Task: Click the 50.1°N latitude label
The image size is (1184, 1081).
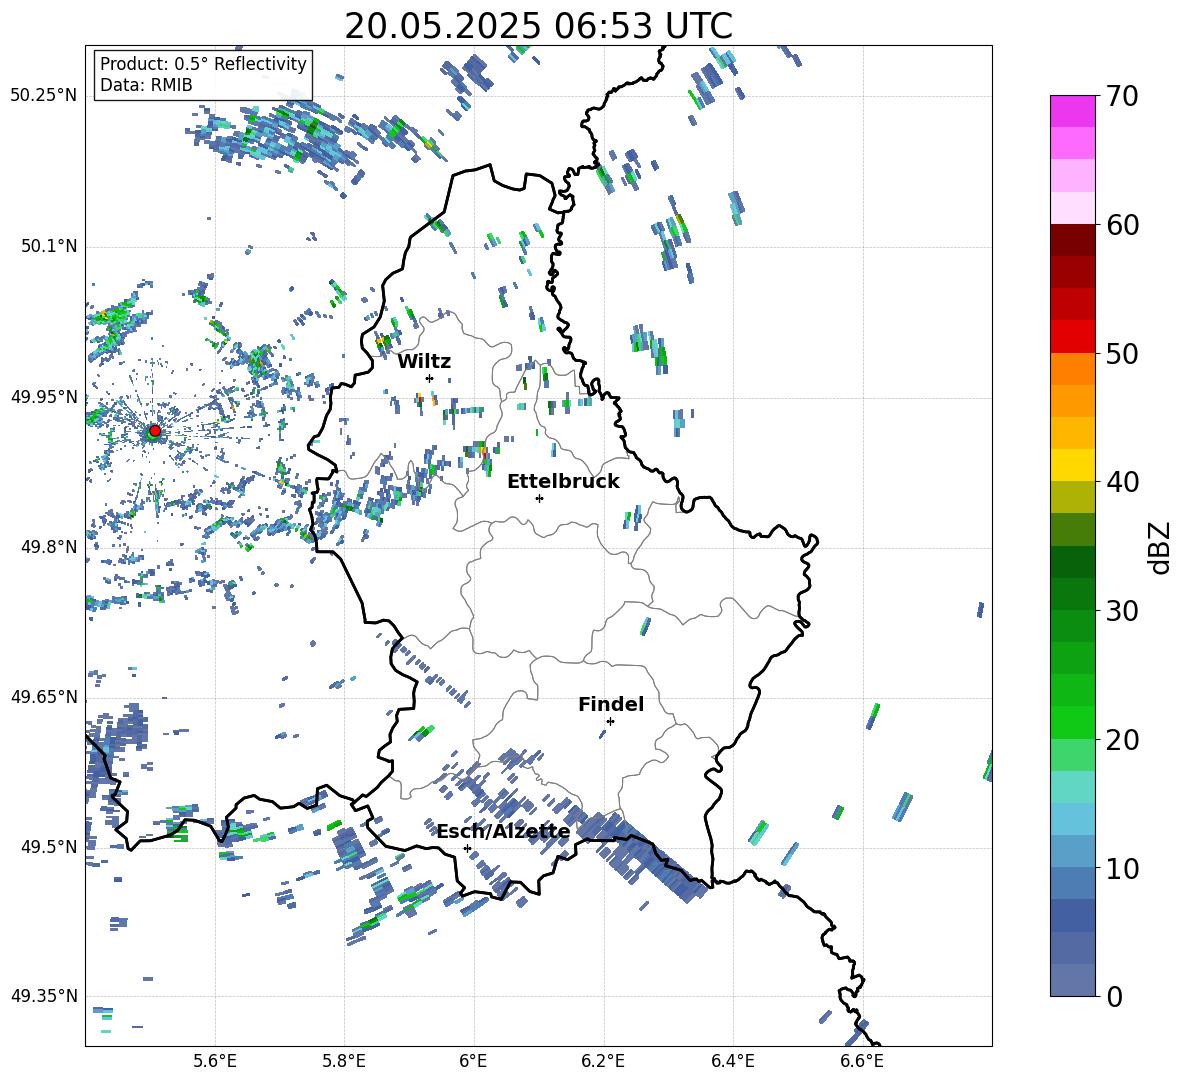Action: [x=49, y=246]
